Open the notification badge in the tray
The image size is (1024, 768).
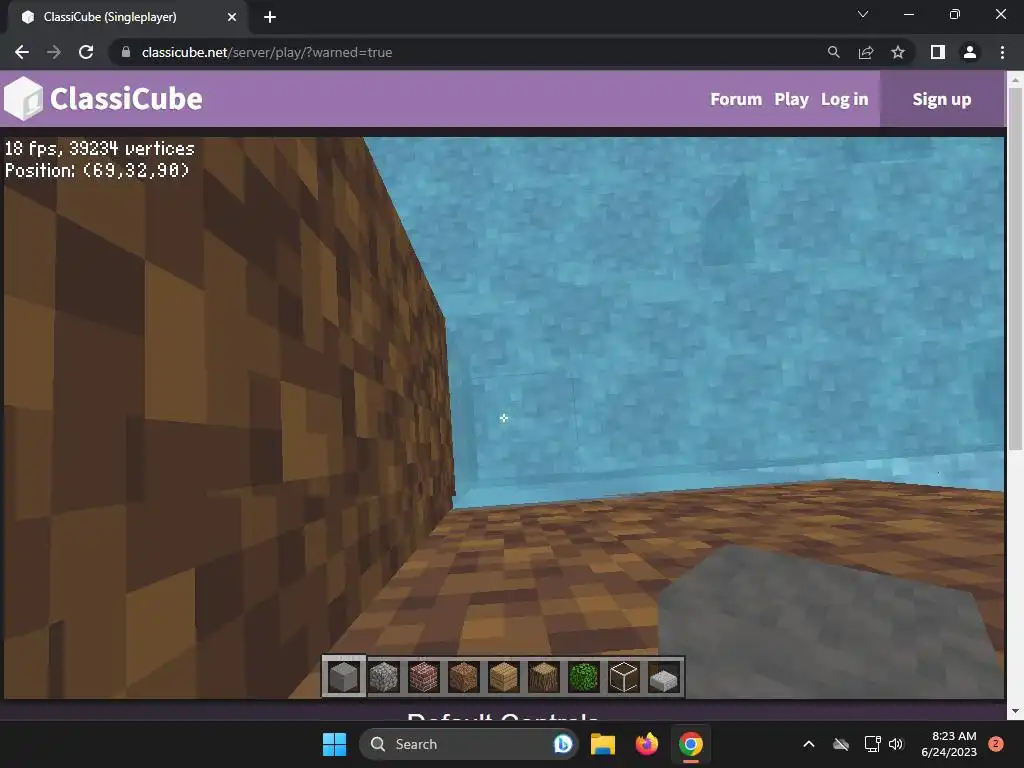pyautogui.click(x=996, y=744)
